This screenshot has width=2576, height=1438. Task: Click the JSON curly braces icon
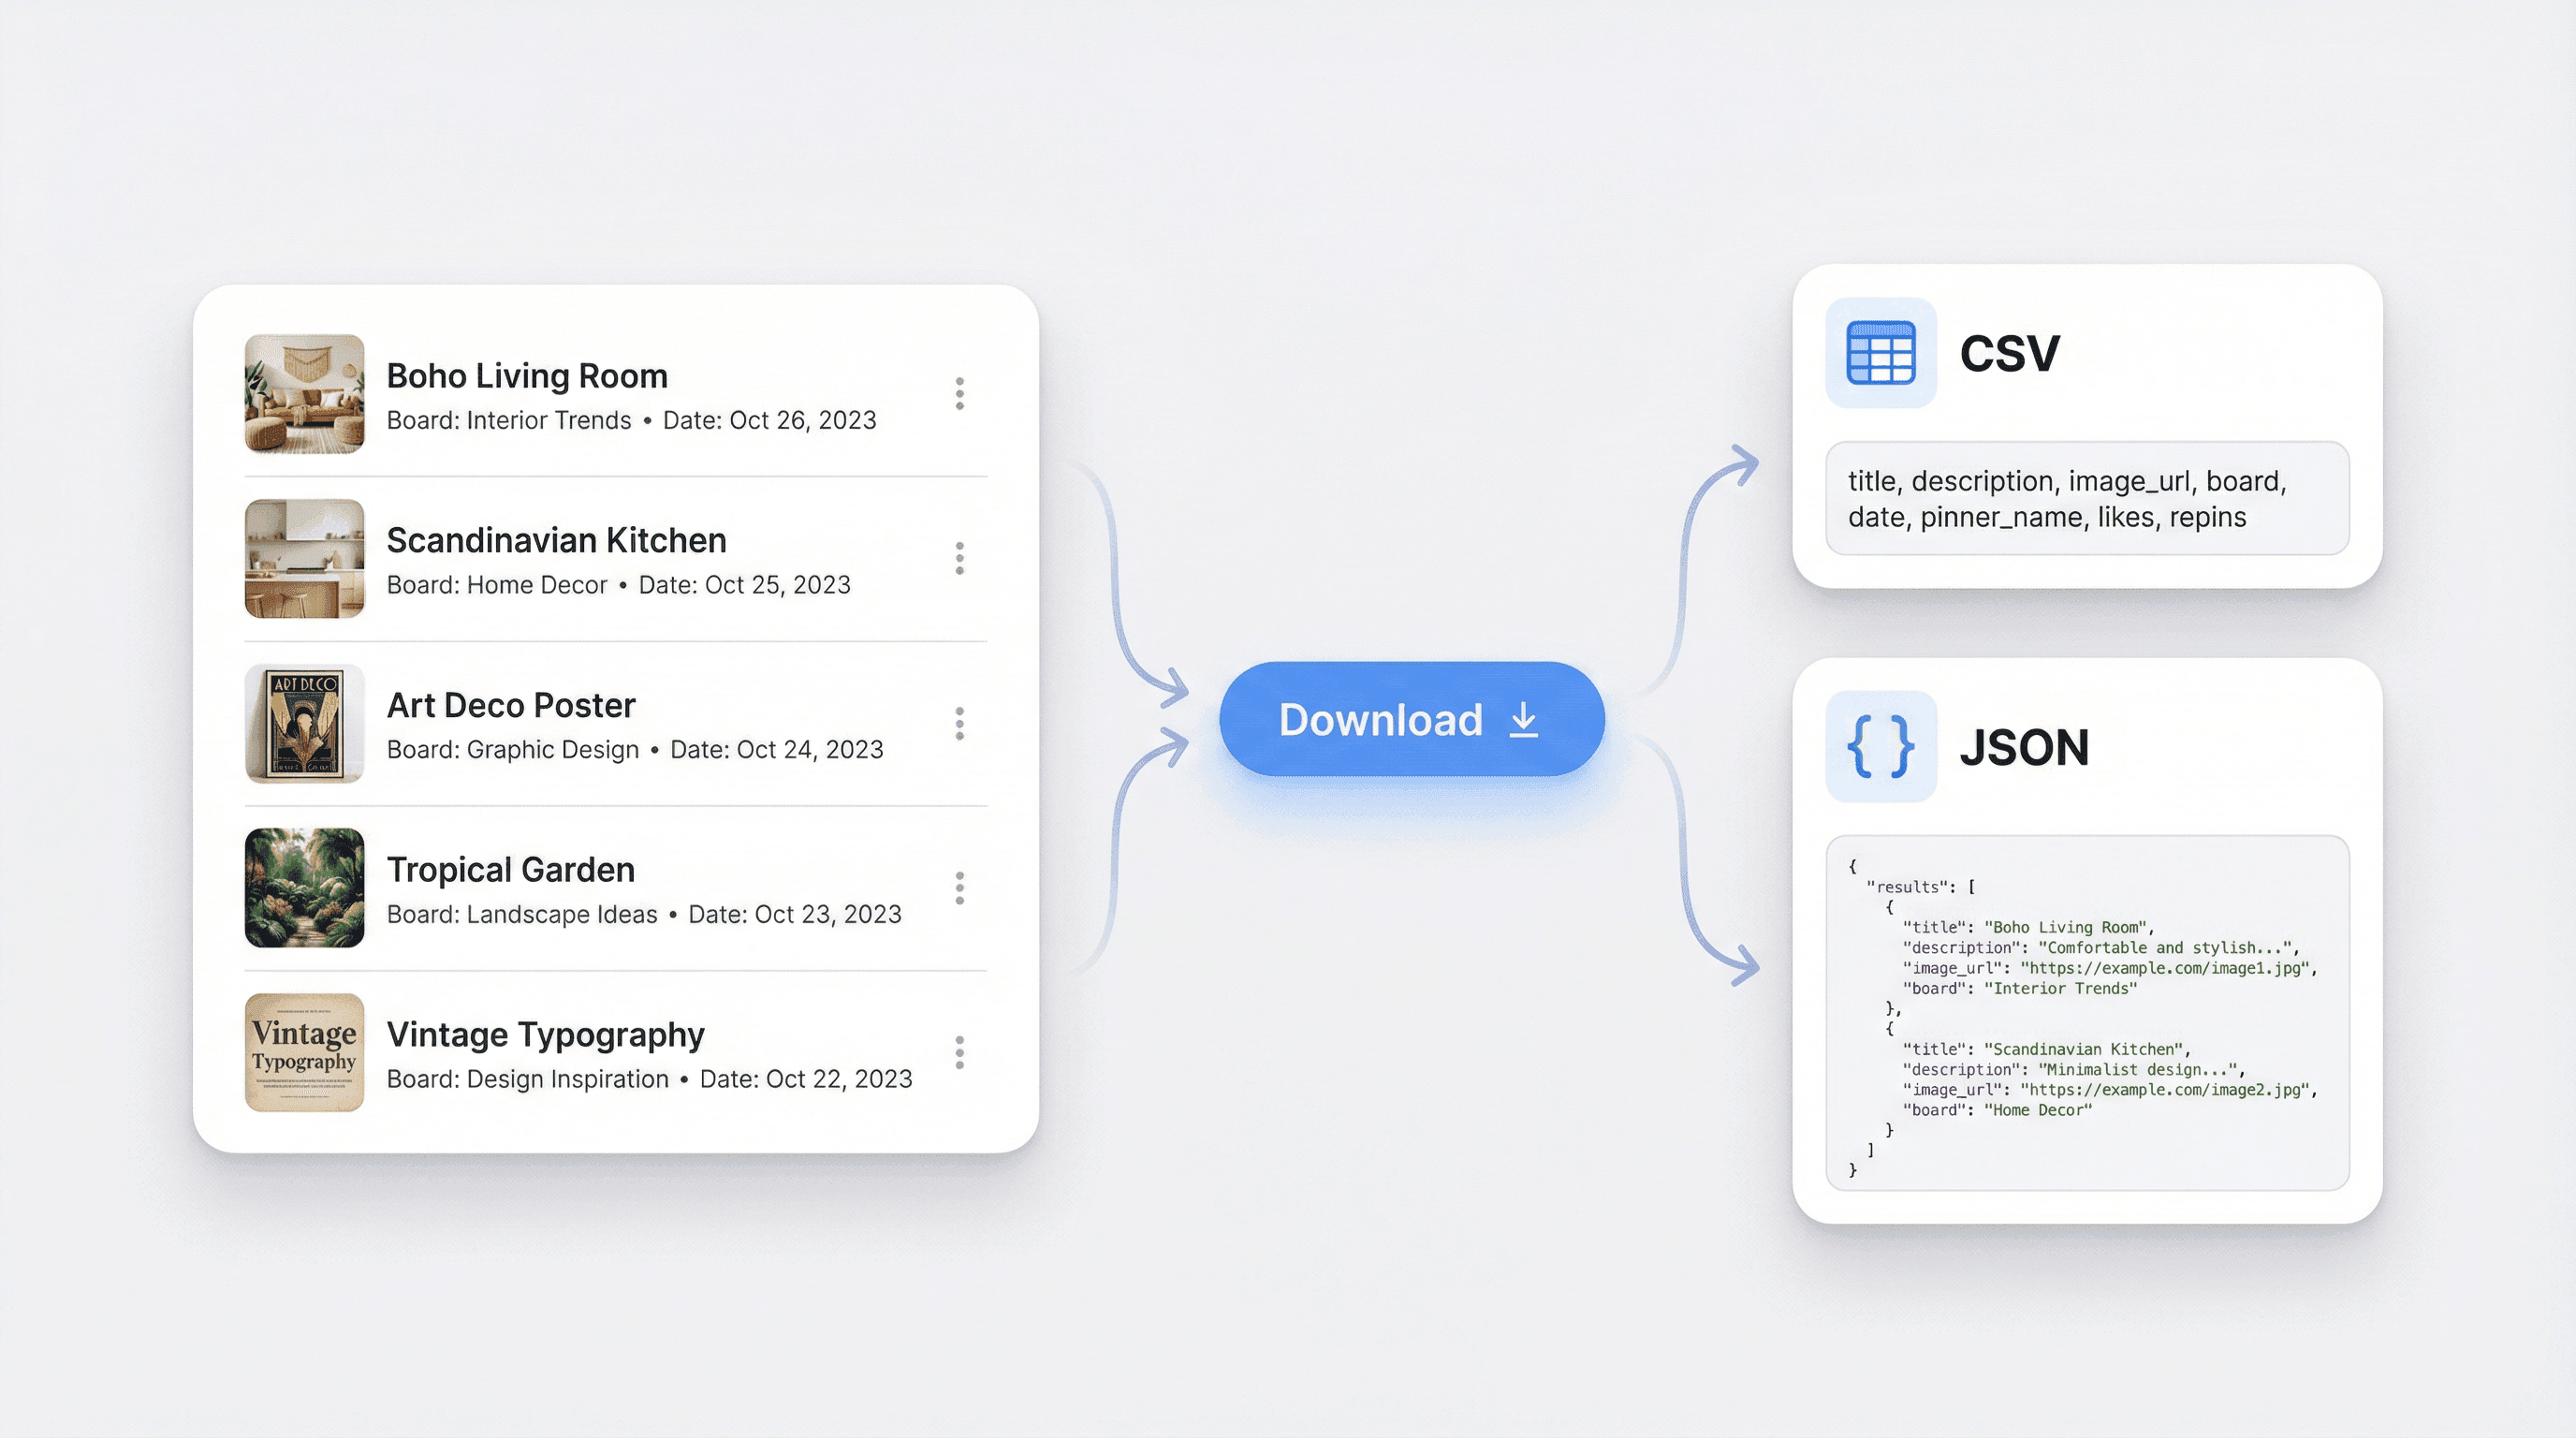[1880, 746]
